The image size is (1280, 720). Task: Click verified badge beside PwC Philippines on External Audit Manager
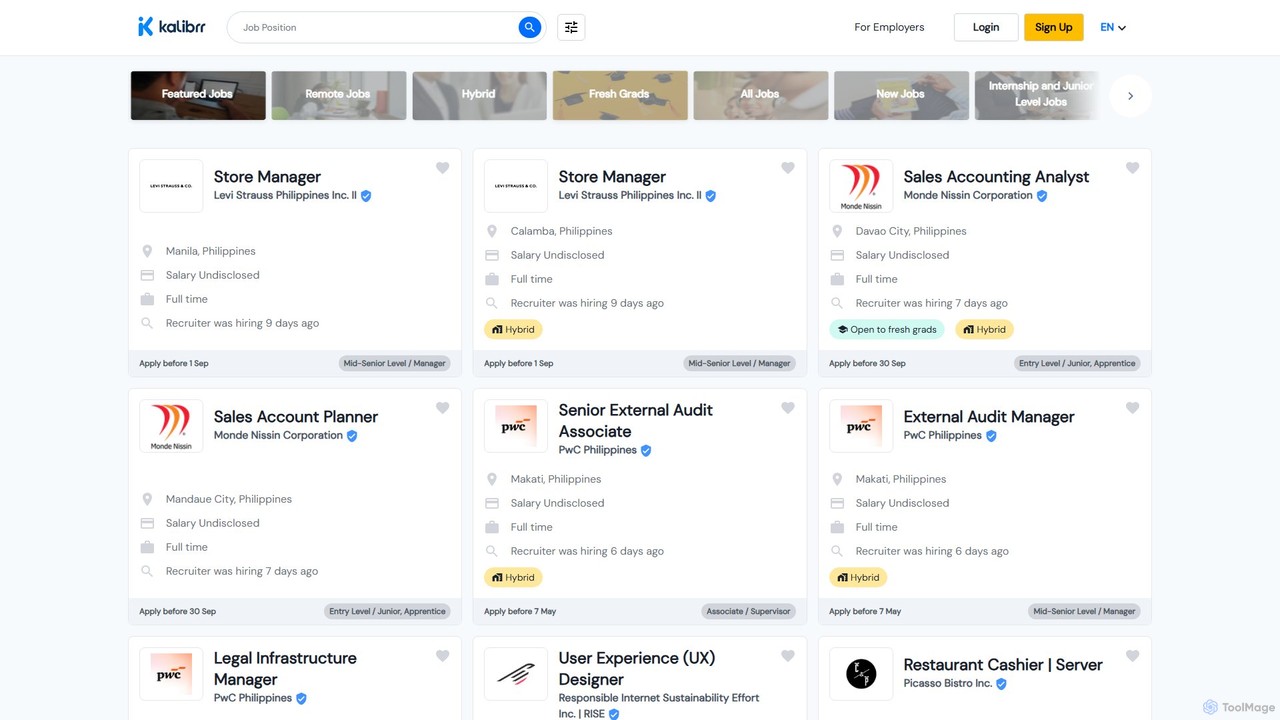point(991,436)
